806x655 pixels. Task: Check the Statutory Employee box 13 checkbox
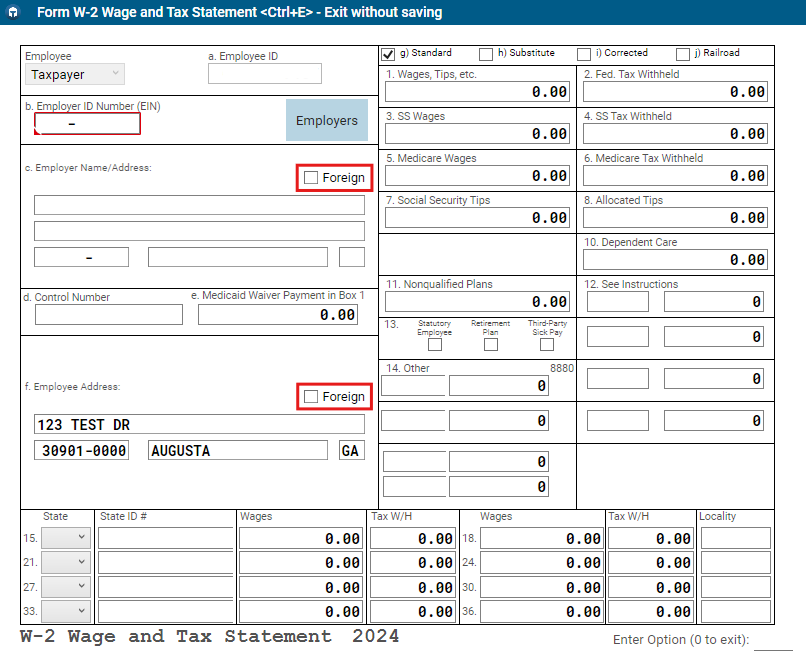click(435, 344)
